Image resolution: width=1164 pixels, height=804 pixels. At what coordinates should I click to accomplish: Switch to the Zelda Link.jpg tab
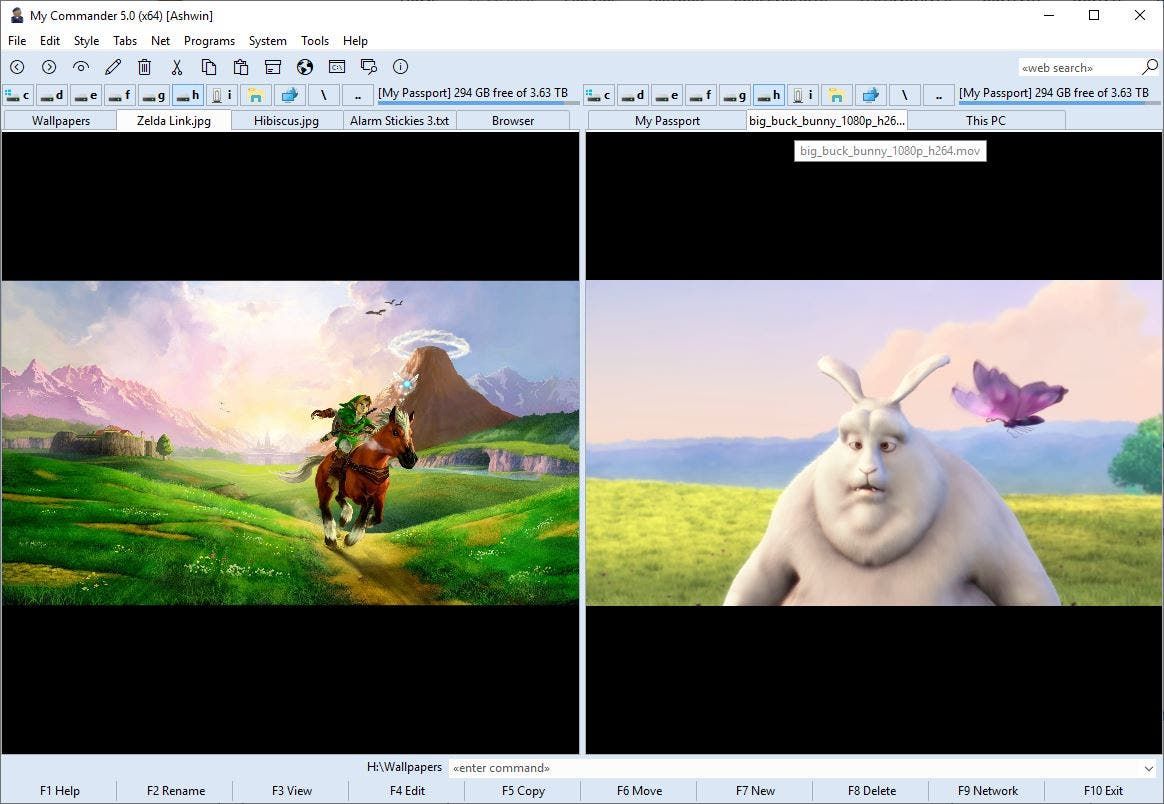tap(174, 120)
